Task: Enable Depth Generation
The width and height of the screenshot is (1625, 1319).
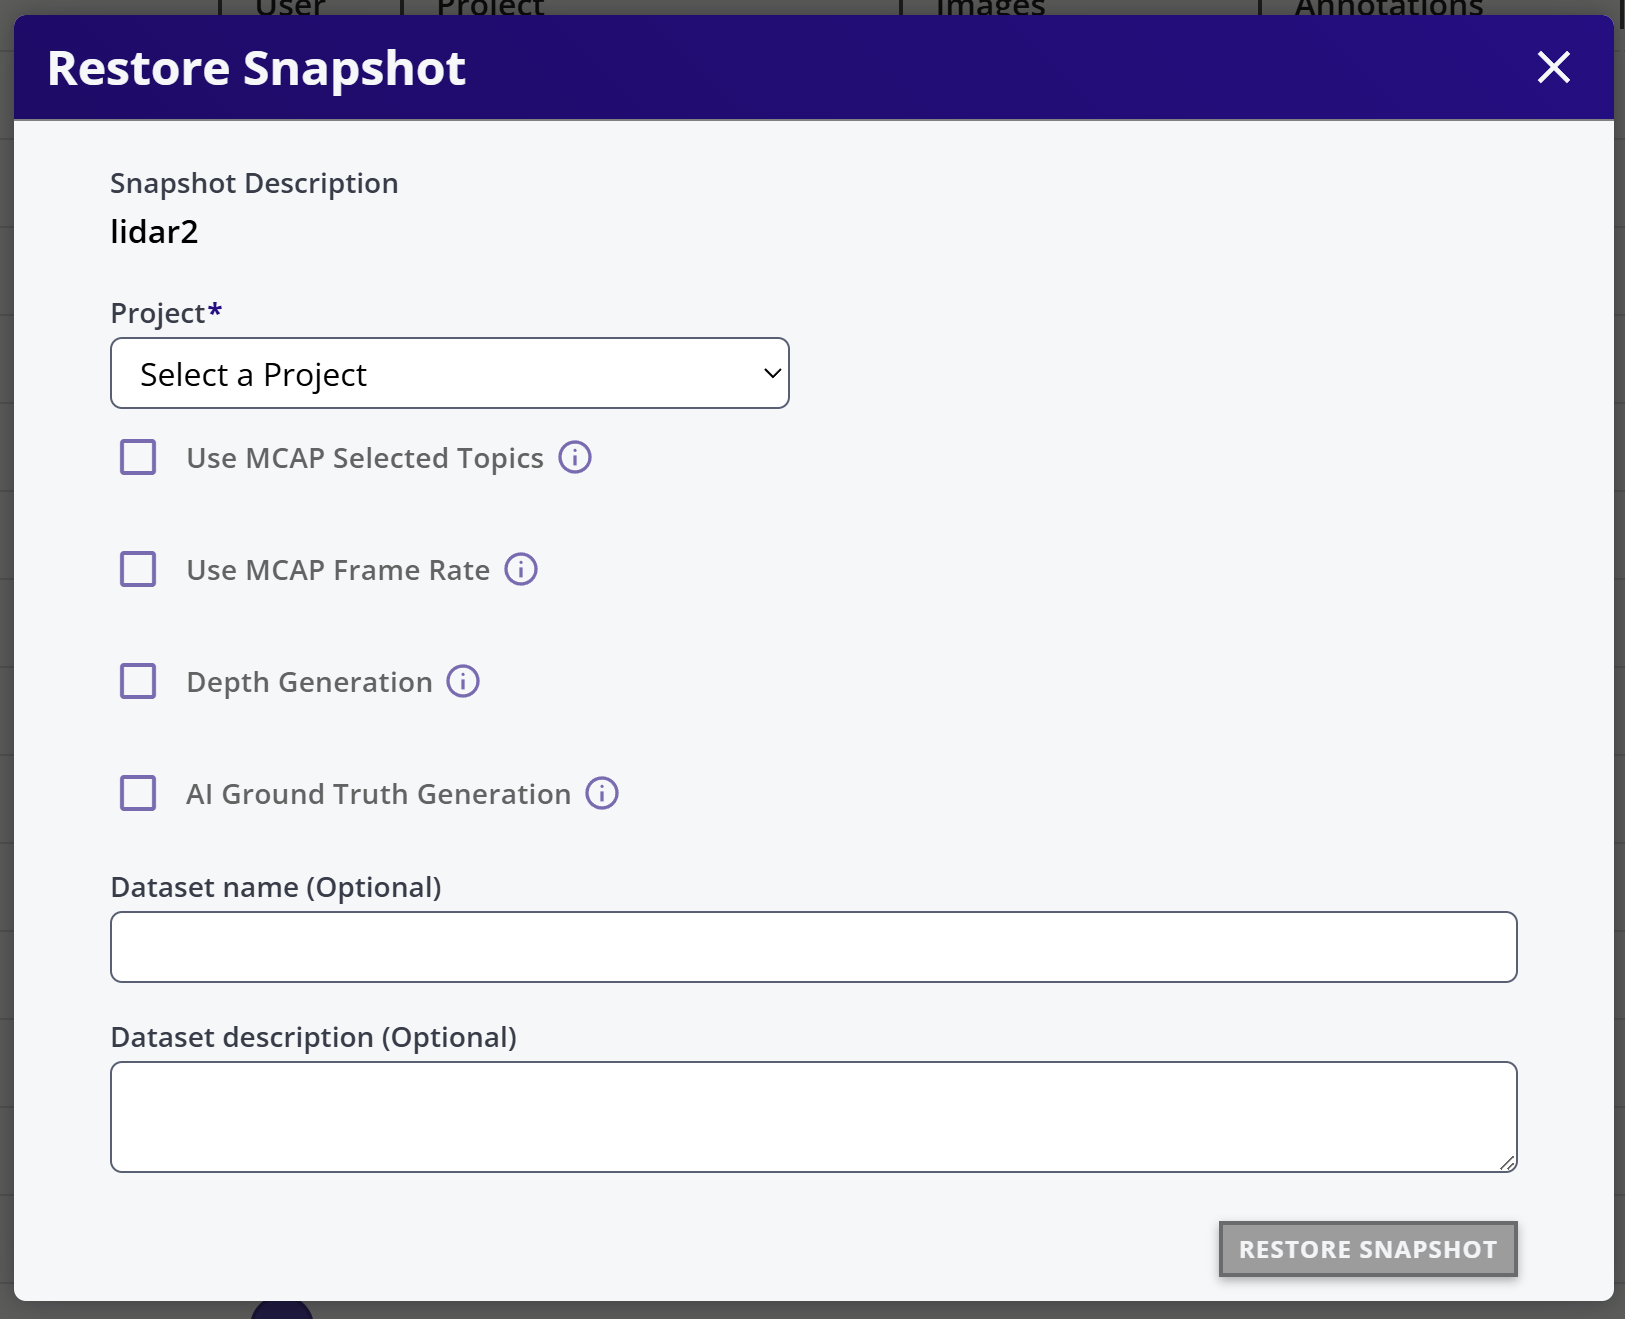Action: [x=138, y=681]
